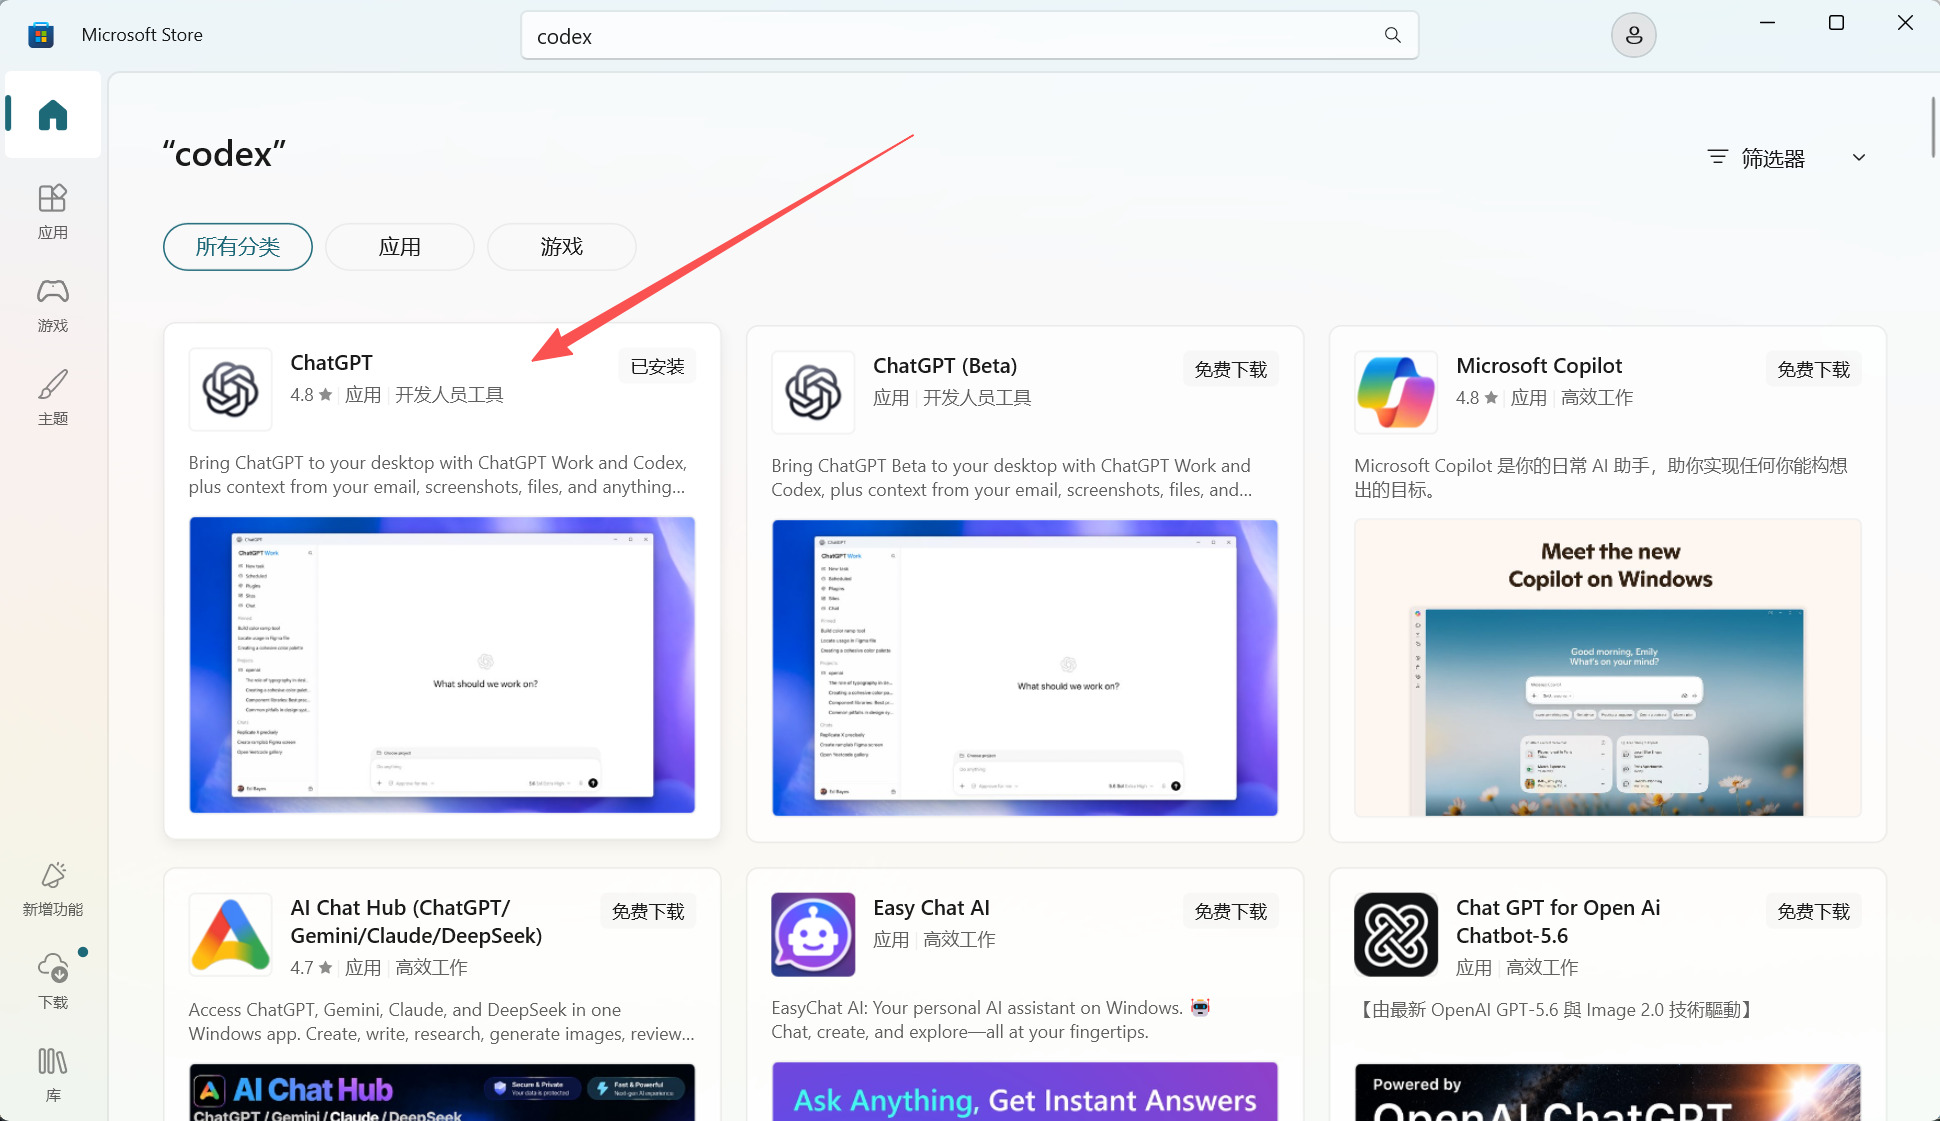
Task: Click the ChatGPT description starting Bring ChatGPT to
Action: click(438, 475)
